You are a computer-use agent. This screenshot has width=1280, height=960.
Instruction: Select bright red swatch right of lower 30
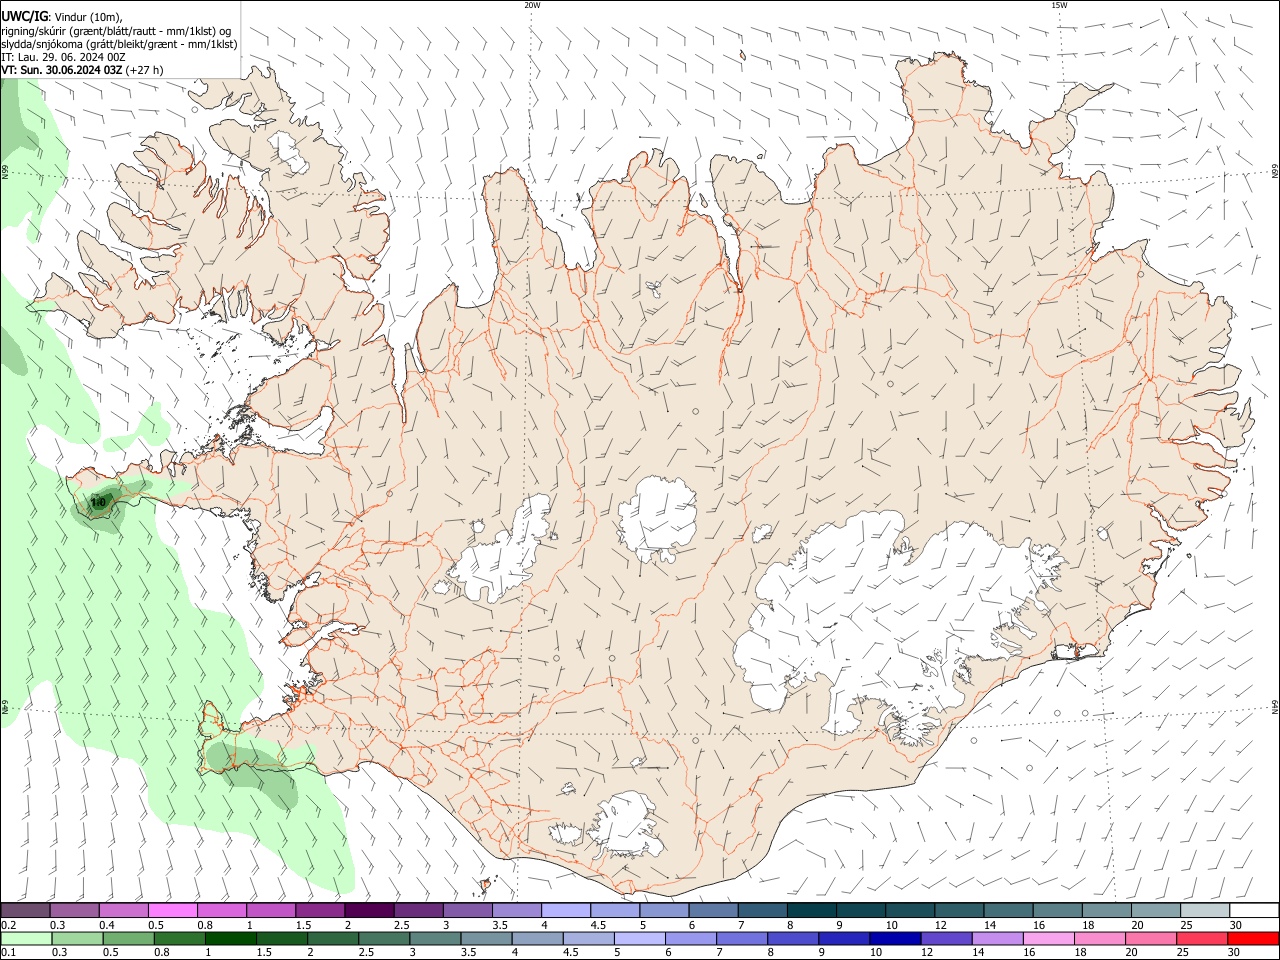(1252, 938)
